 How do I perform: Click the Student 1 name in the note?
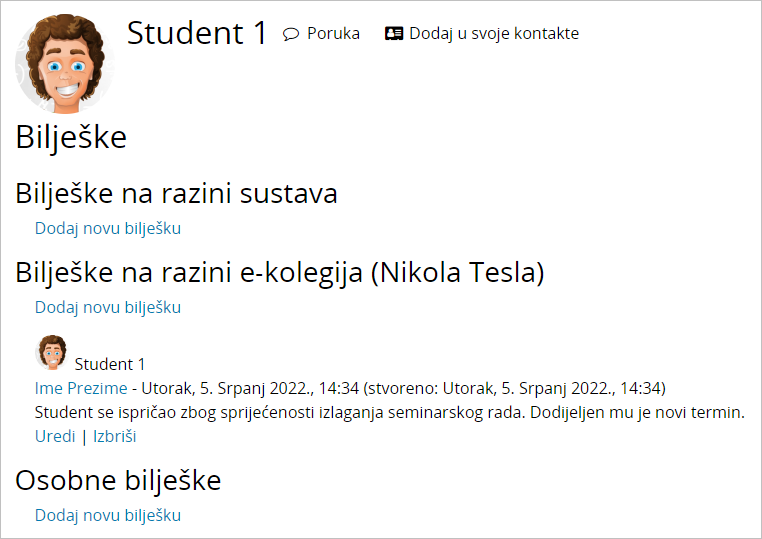(110, 364)
